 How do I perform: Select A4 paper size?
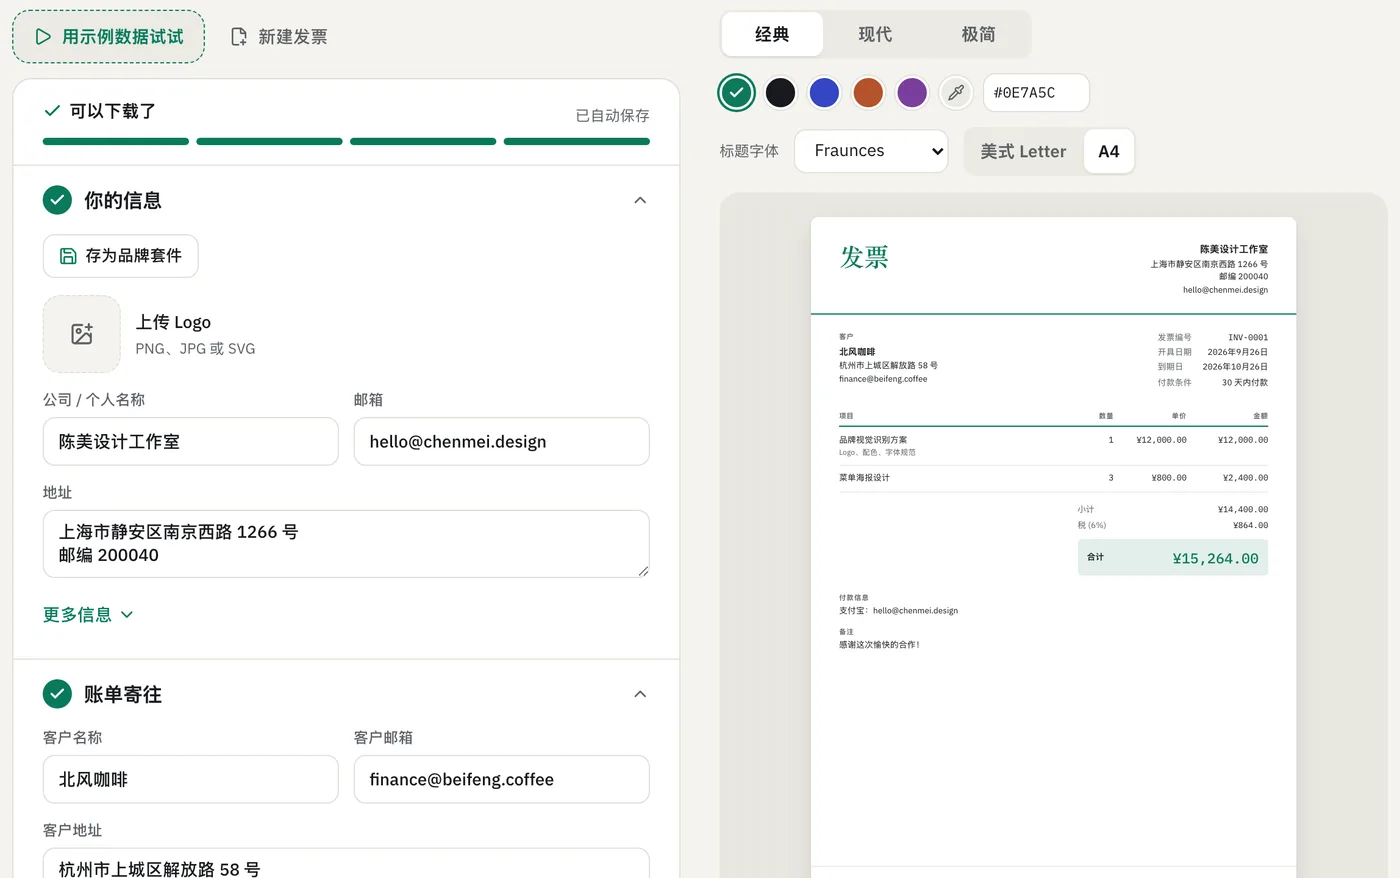pos(1109,152)
